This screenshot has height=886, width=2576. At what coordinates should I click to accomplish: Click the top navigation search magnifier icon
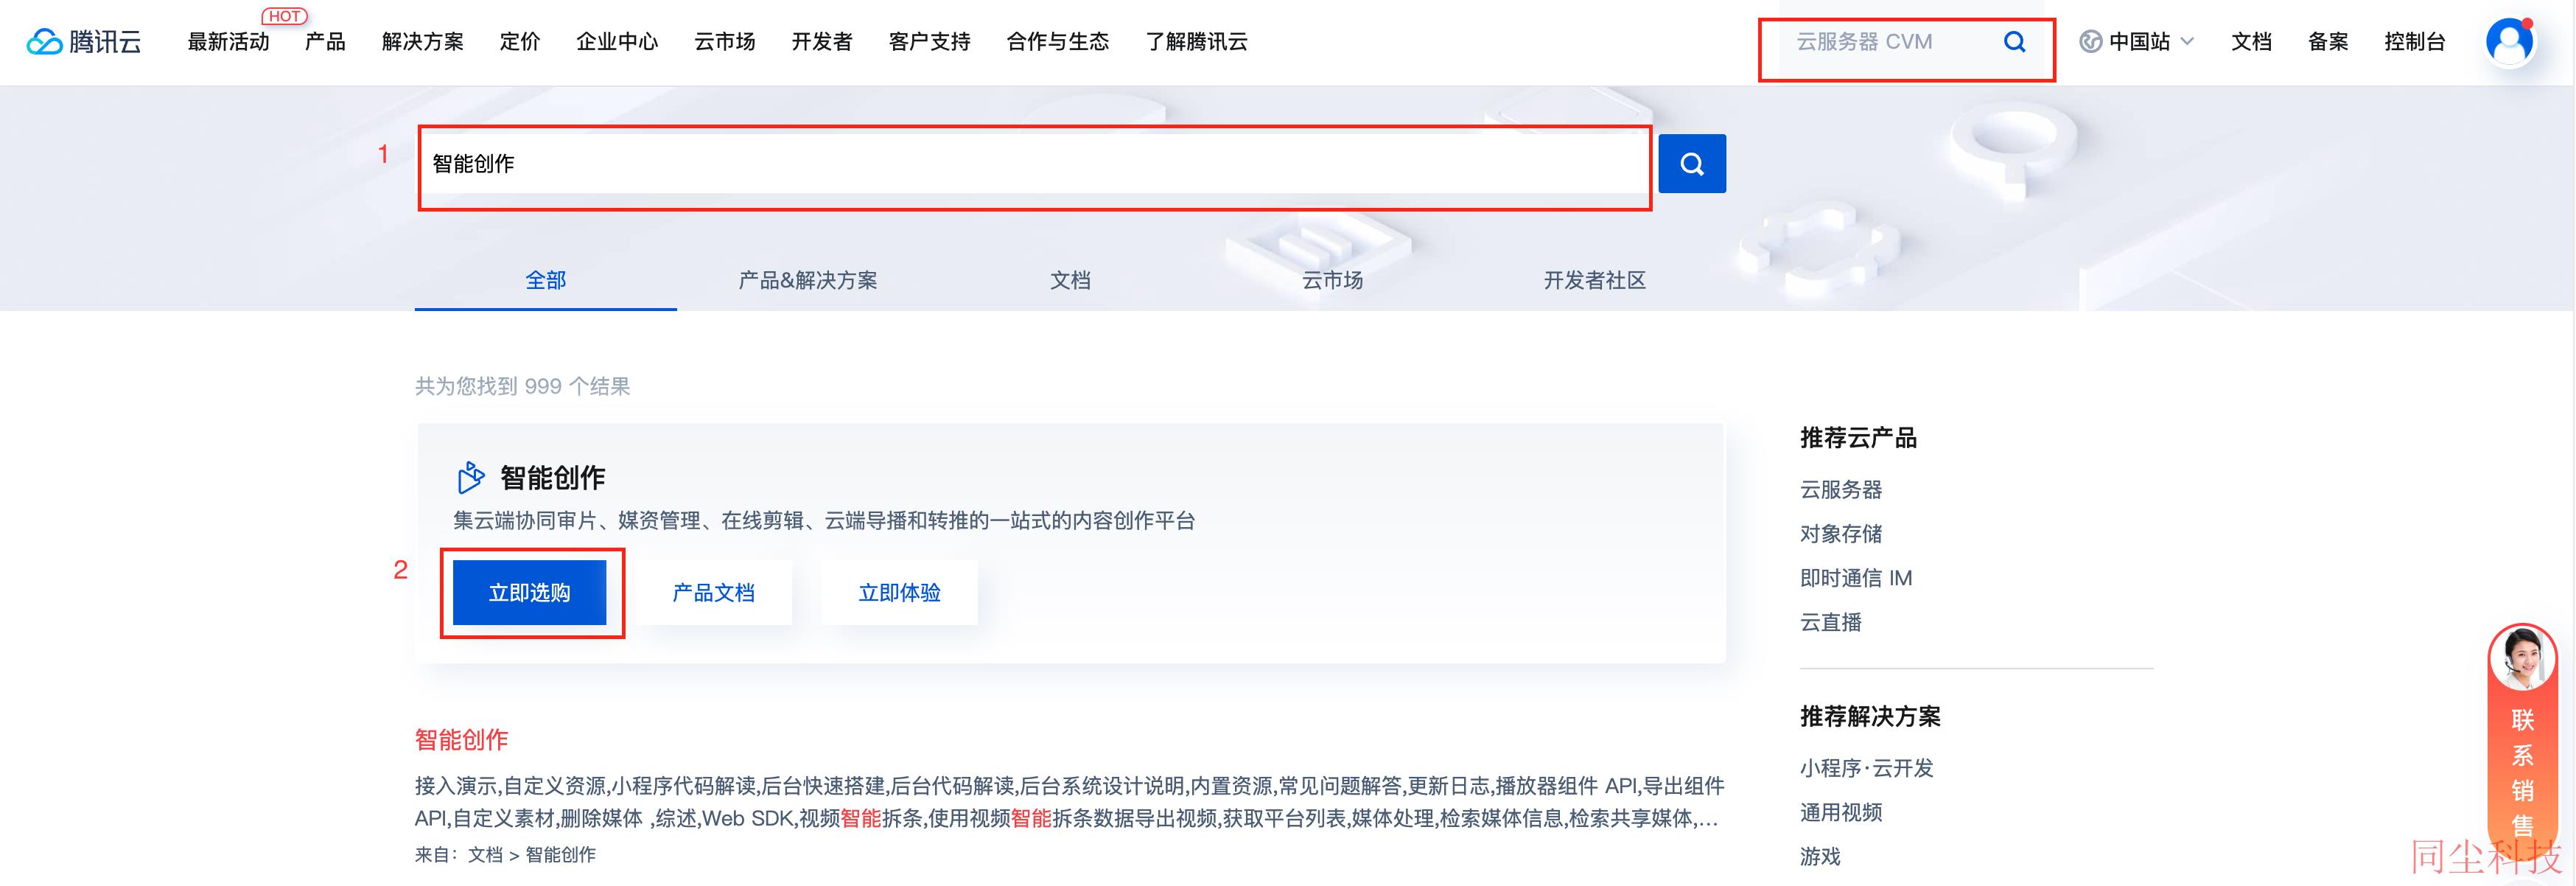[x=2015, y=41]
